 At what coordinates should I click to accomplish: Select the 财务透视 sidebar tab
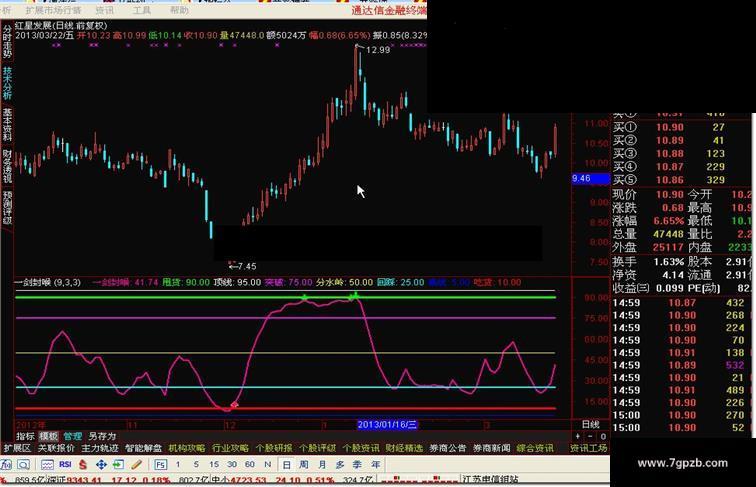click(7, 166)
